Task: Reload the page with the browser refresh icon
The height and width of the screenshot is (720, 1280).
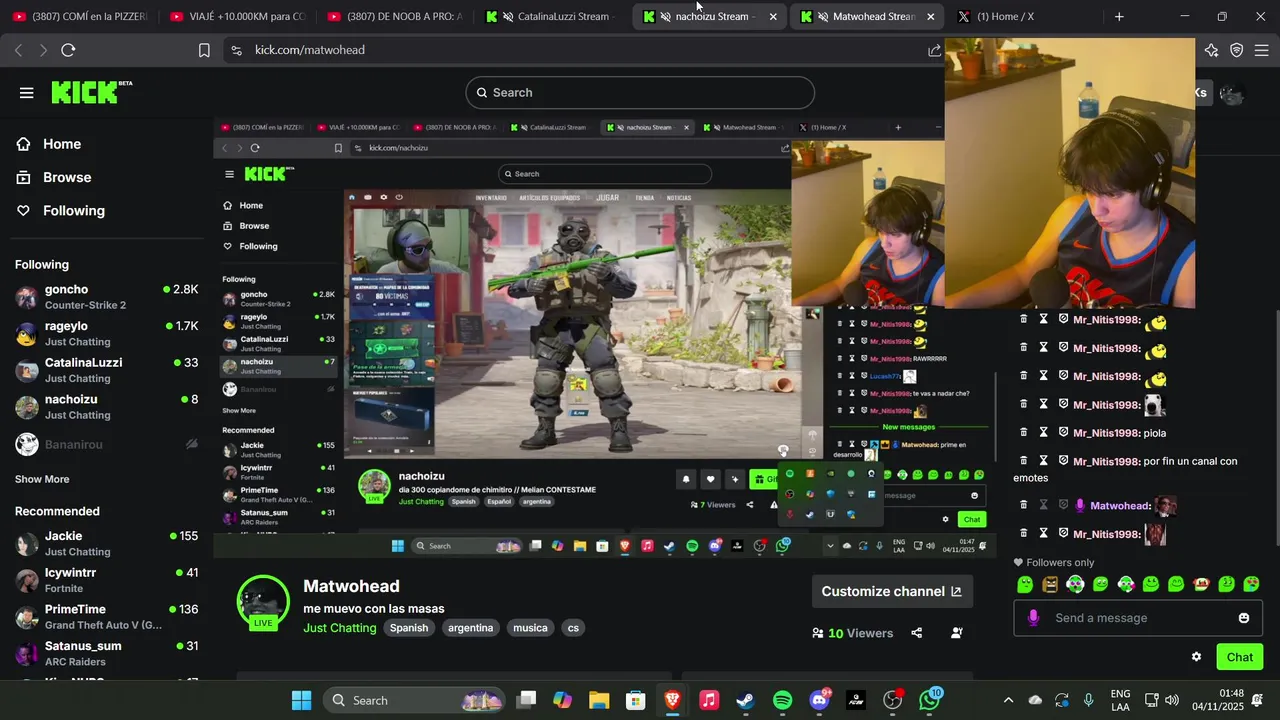Action: [68, 50]
